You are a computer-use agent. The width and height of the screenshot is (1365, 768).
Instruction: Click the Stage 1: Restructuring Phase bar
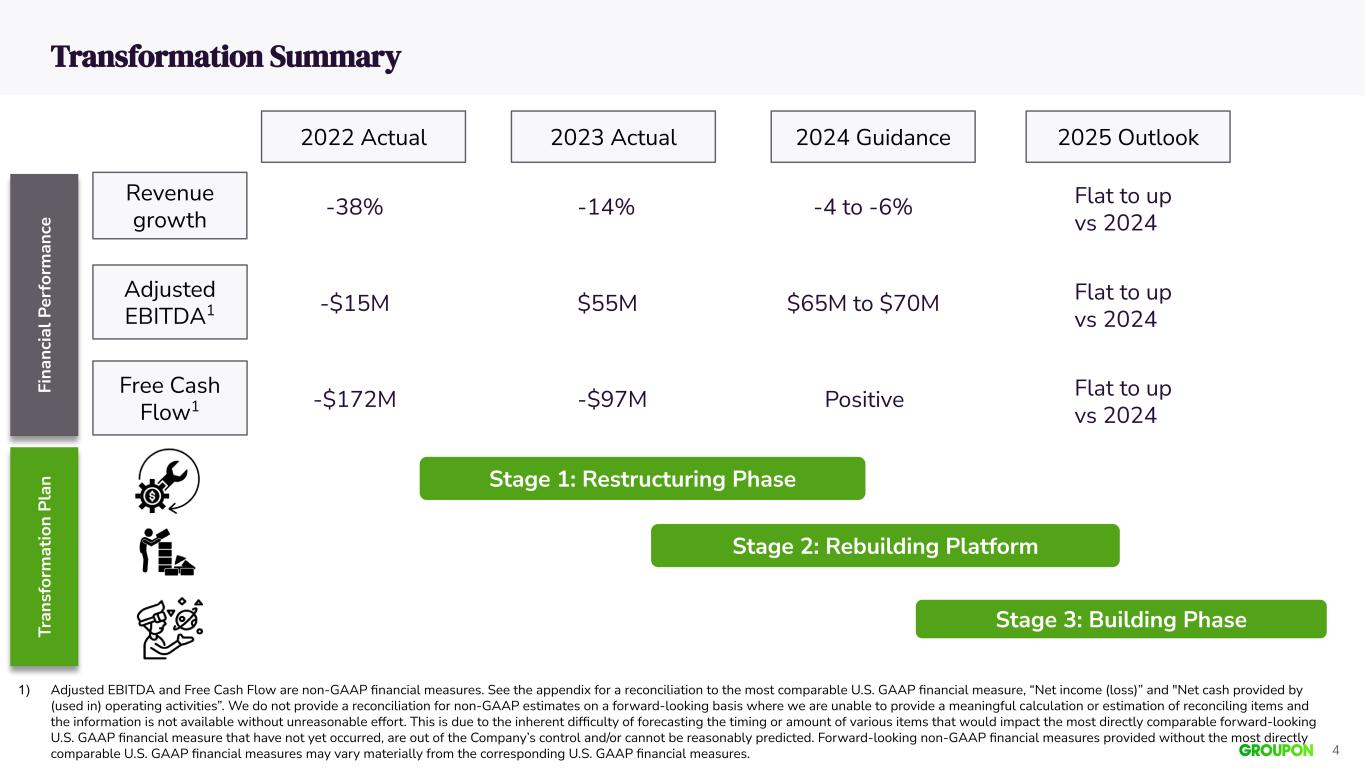pyautogui.click(x=642, y=479)
